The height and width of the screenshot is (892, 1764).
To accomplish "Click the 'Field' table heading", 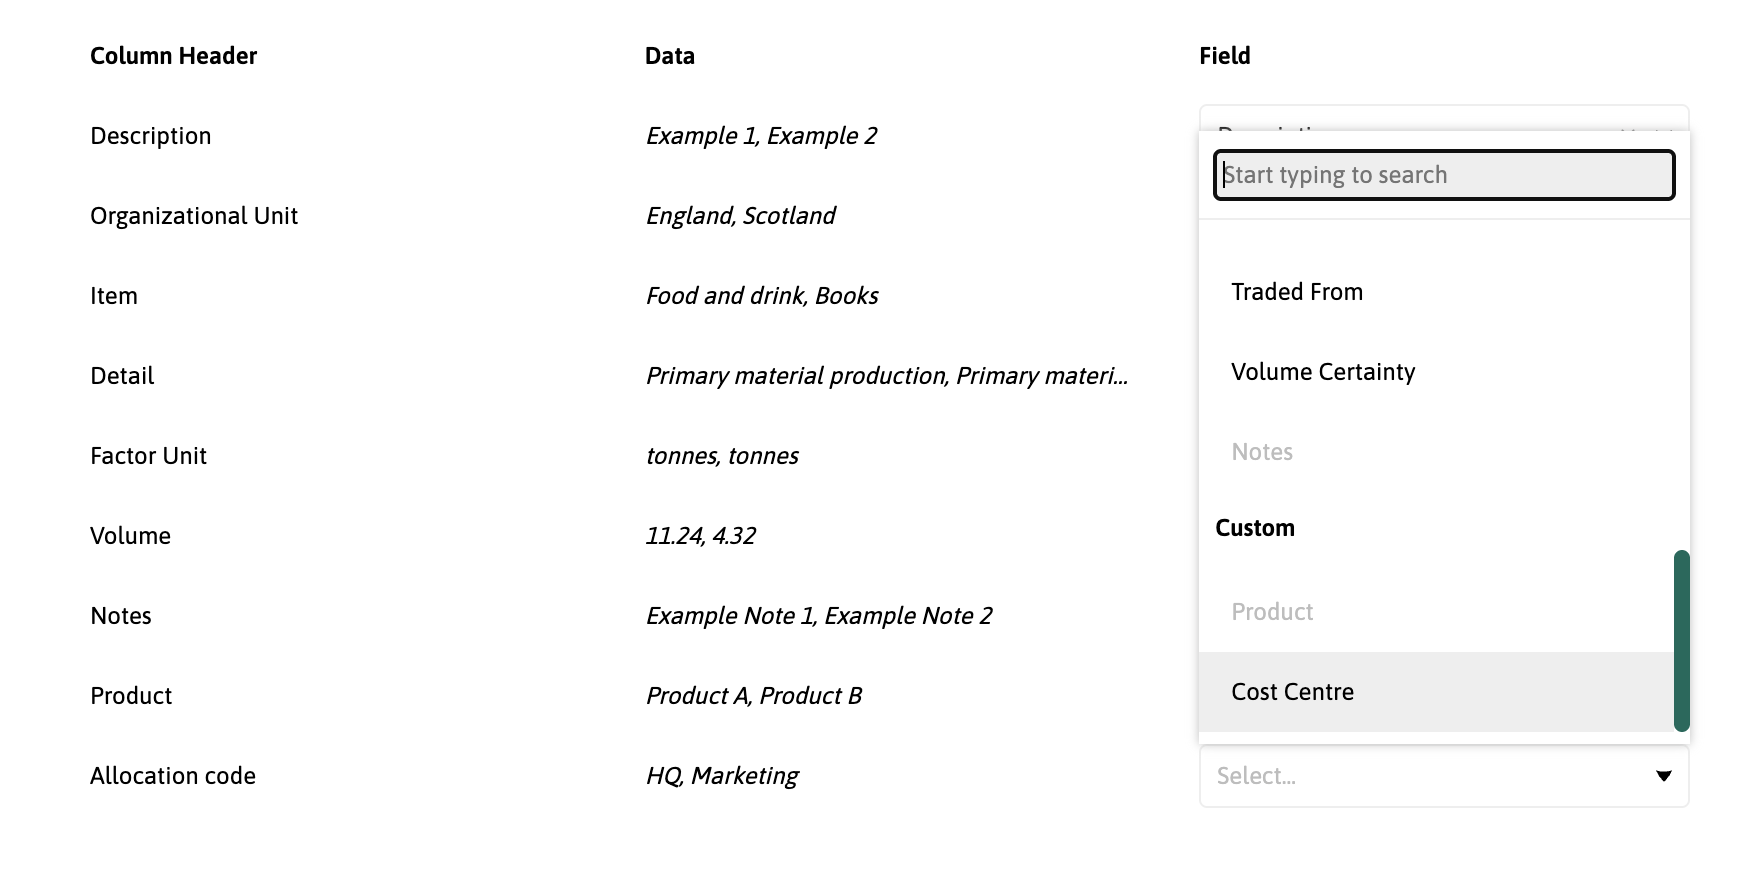I will 1224,56.
